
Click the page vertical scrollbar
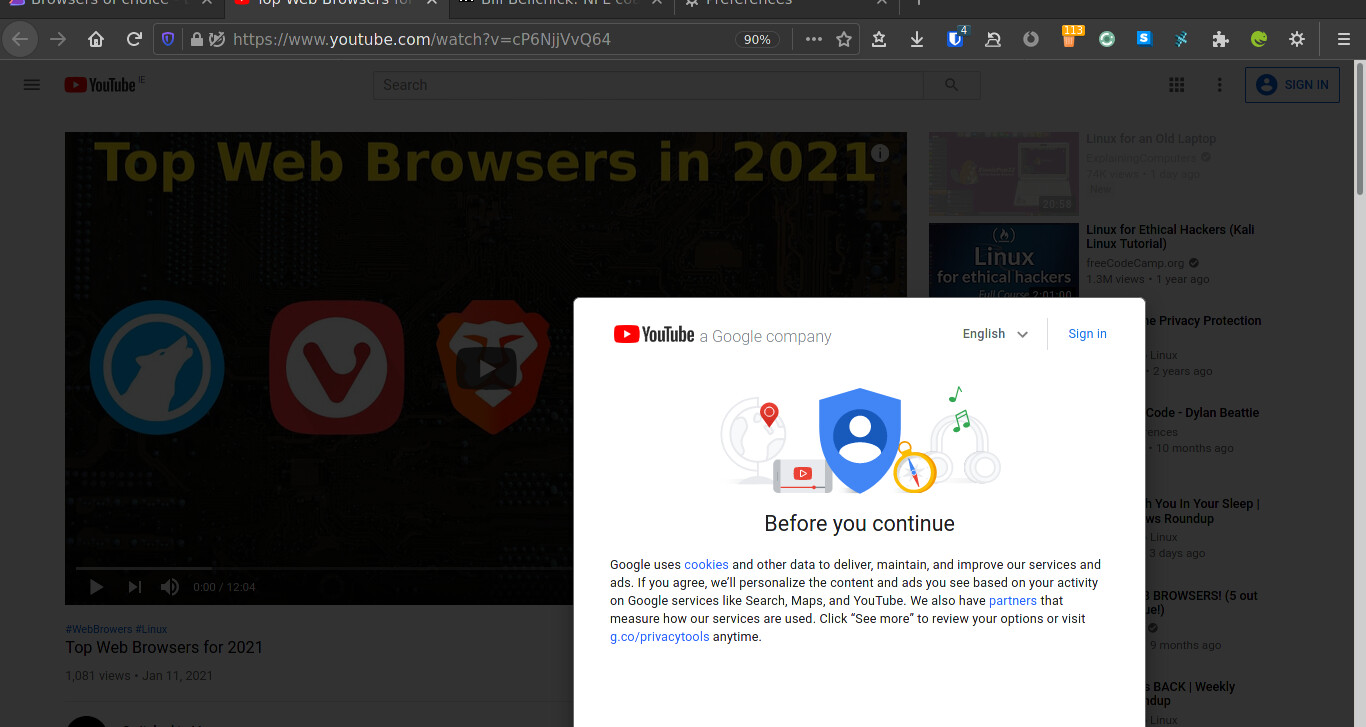coord(1359,130)
